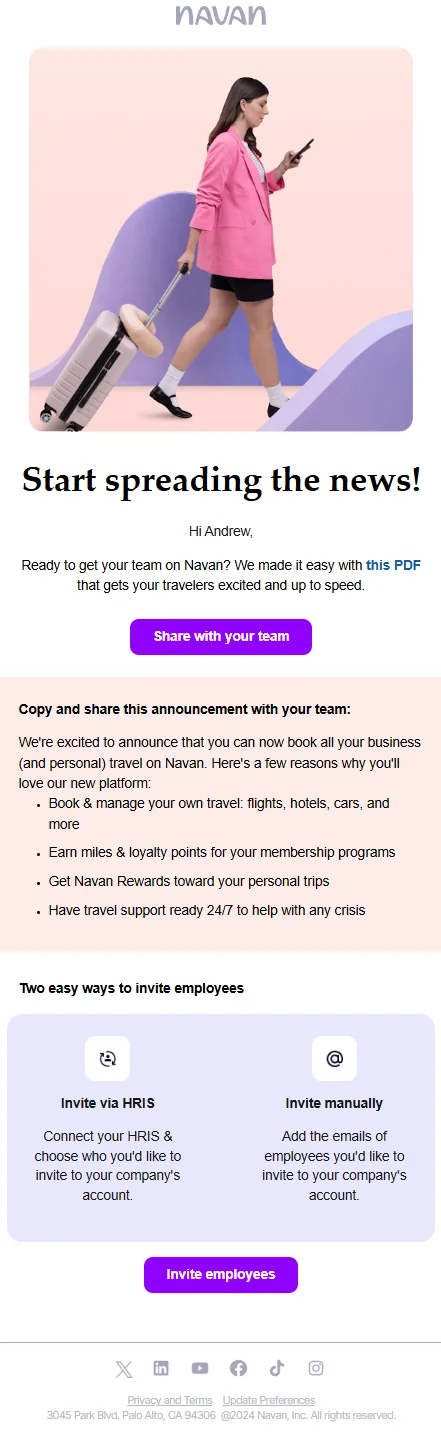Open the Privacy and Terms link
The image size is (441, 1451).
click(170, 1400)
